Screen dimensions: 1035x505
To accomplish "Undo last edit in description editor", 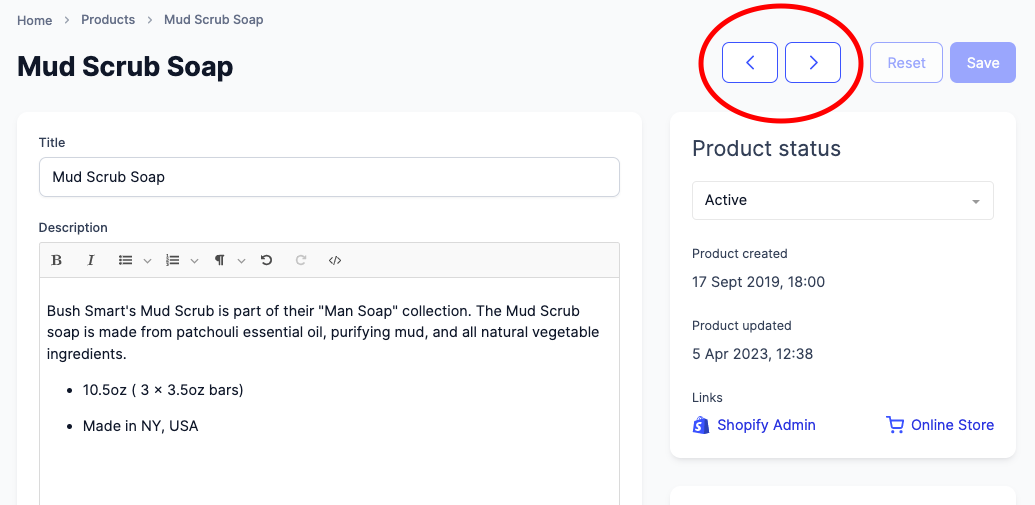I will point(266,260).
